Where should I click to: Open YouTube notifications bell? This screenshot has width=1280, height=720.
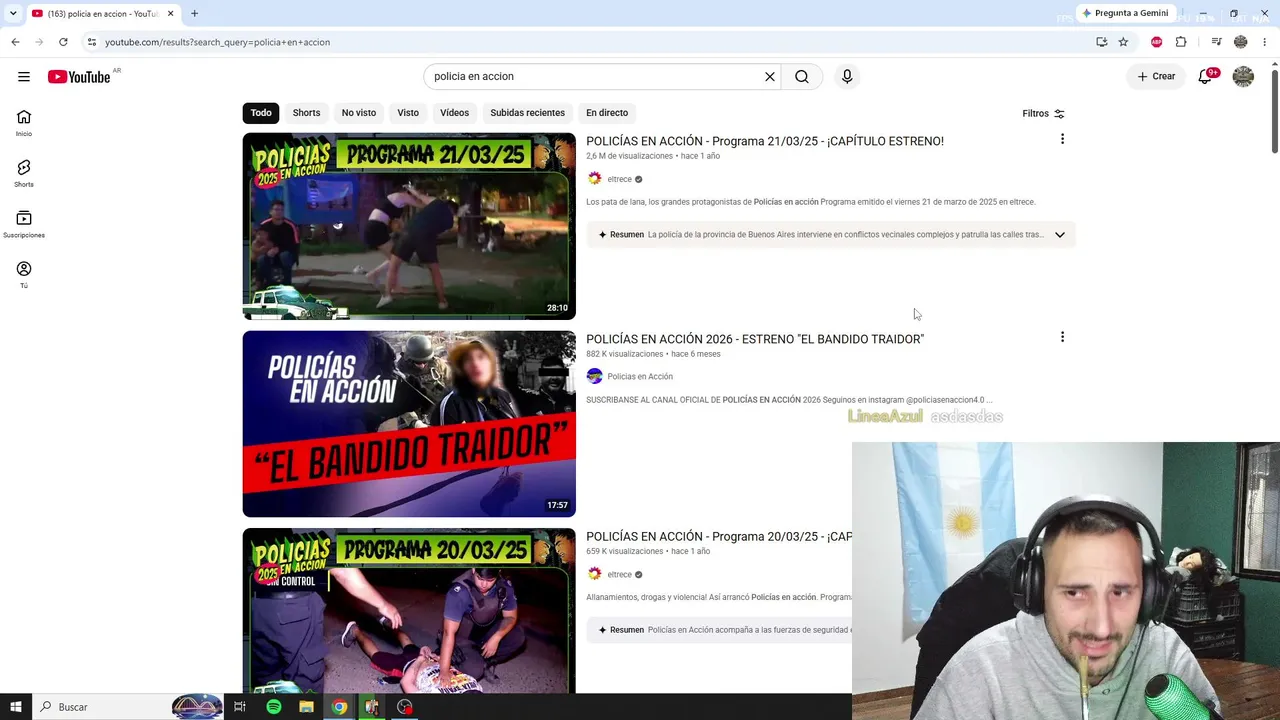pyautogui.click(x=1206, y=77)
